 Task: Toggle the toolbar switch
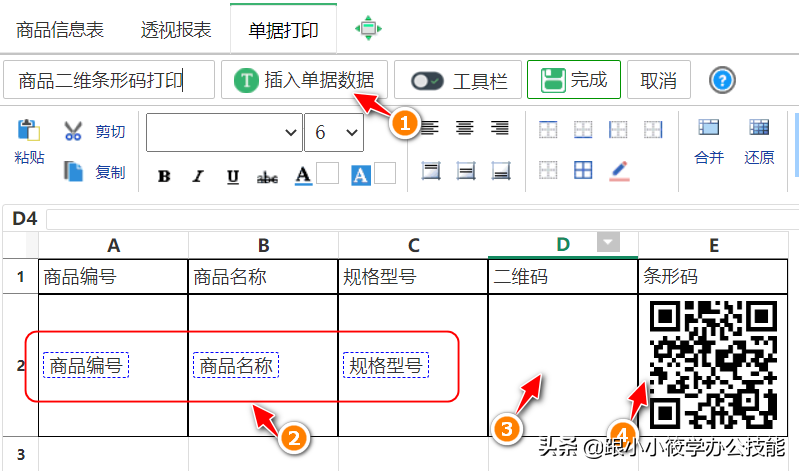(x=428, y=81)
